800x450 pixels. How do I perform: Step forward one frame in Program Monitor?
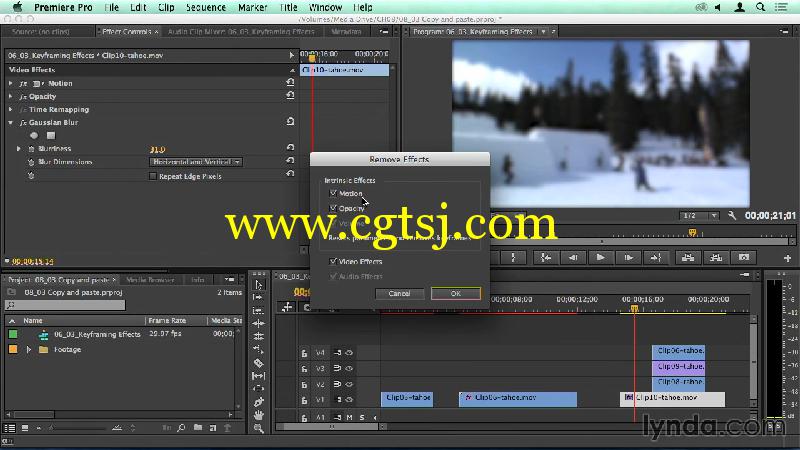[629, 258]
